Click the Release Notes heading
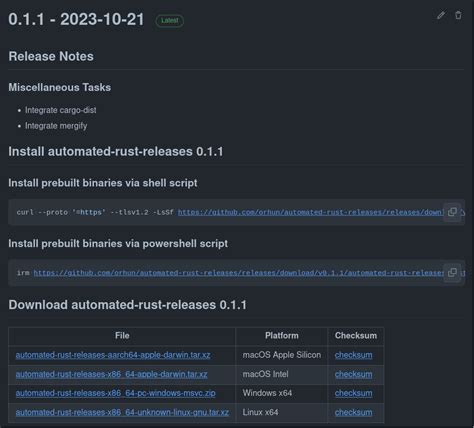Viewport: 474px width, 428px height. coord(51,56)
